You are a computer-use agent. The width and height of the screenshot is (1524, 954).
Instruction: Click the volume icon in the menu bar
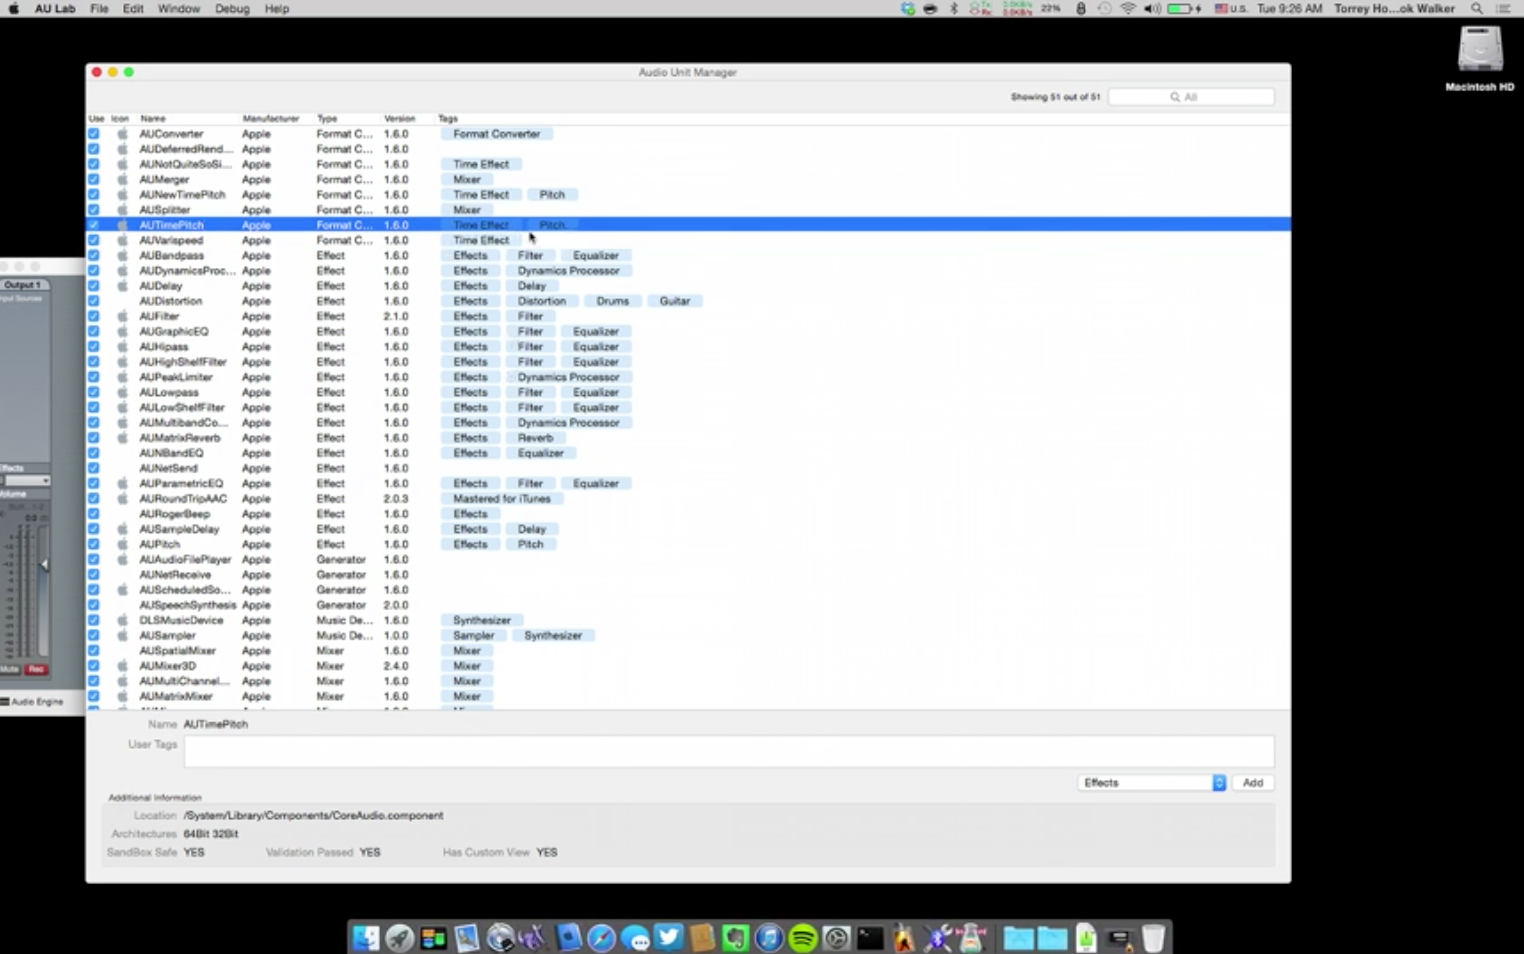[1152, 9]
